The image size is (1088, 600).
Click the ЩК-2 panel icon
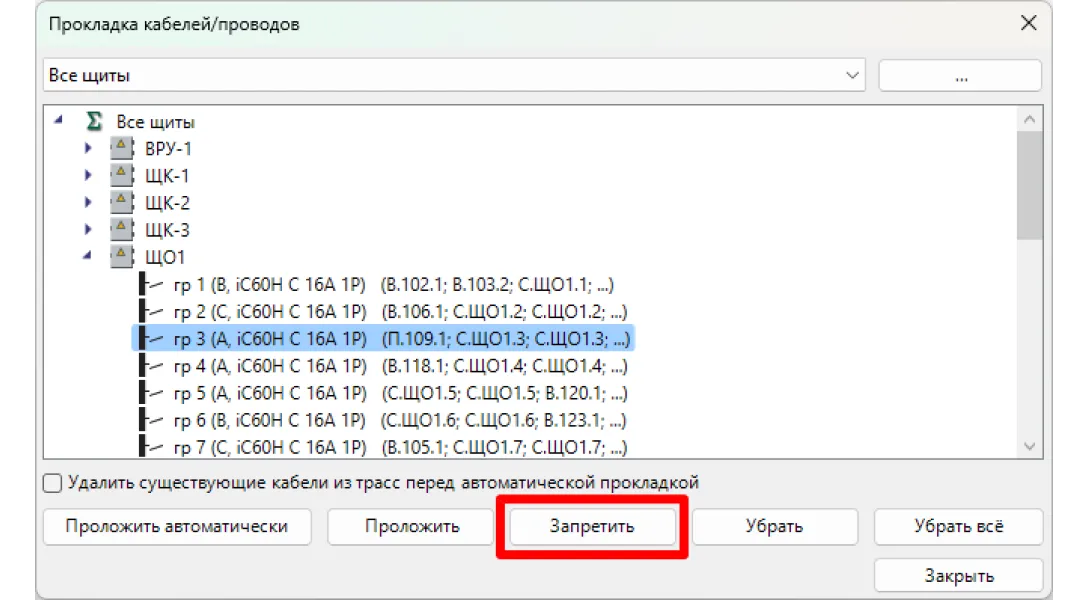[121, 203]
